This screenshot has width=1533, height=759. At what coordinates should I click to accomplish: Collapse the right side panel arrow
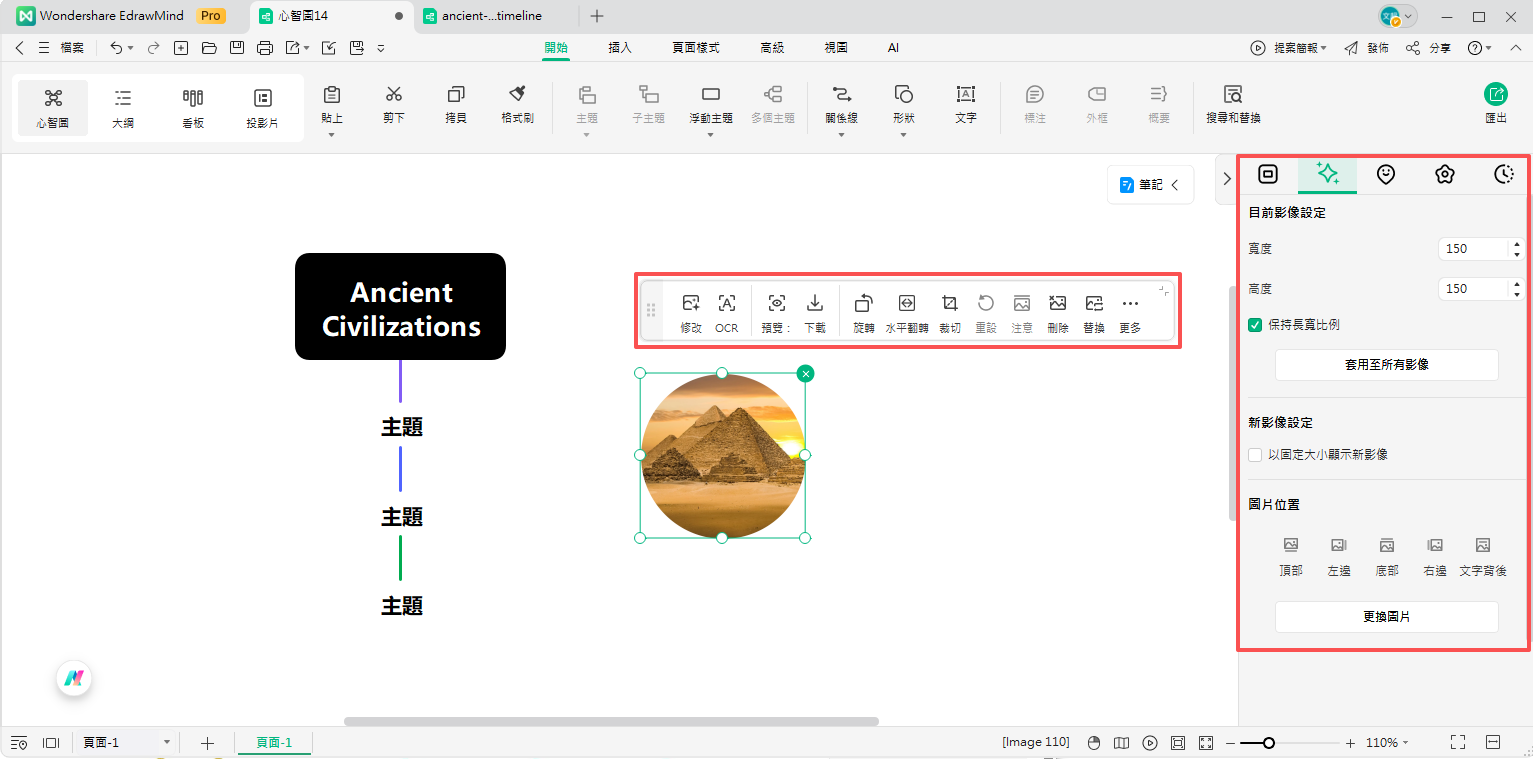1227,179
